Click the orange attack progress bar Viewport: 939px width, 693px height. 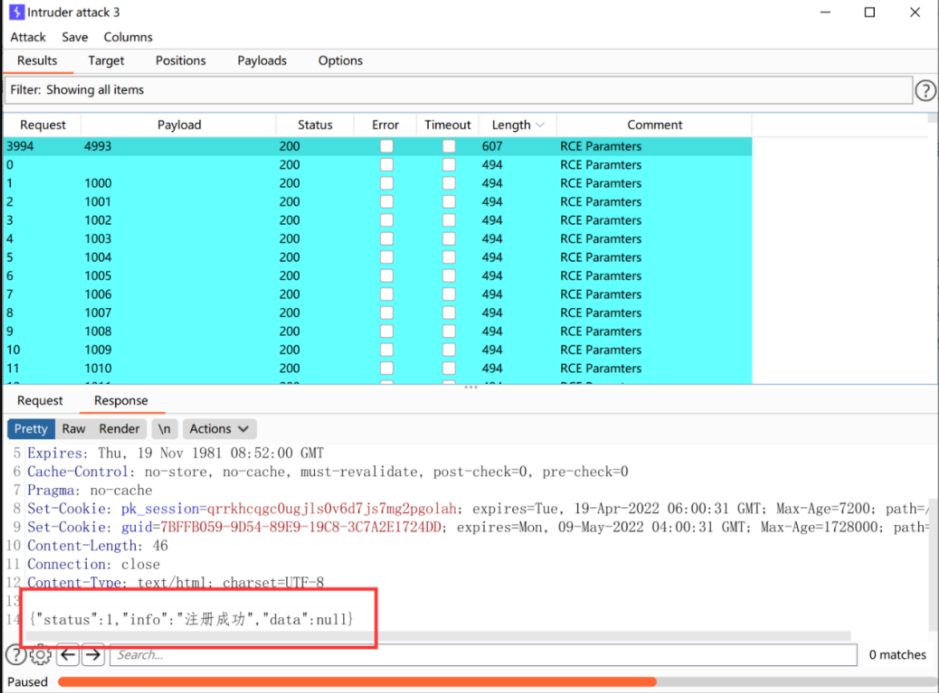pos(358,682)
